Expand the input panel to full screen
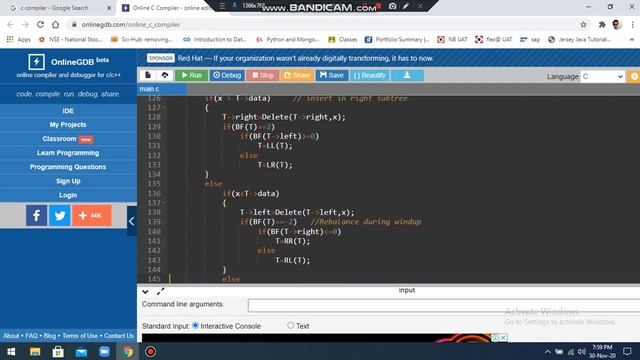640x360 pixels. pyautogui.click(x=160, y=291)
